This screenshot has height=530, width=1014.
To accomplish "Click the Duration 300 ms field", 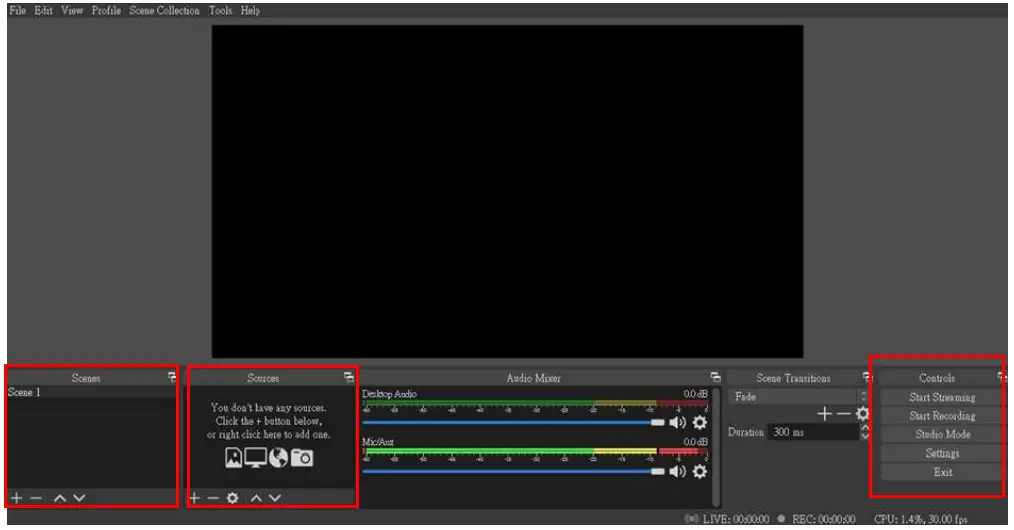I will click(814, 432).
